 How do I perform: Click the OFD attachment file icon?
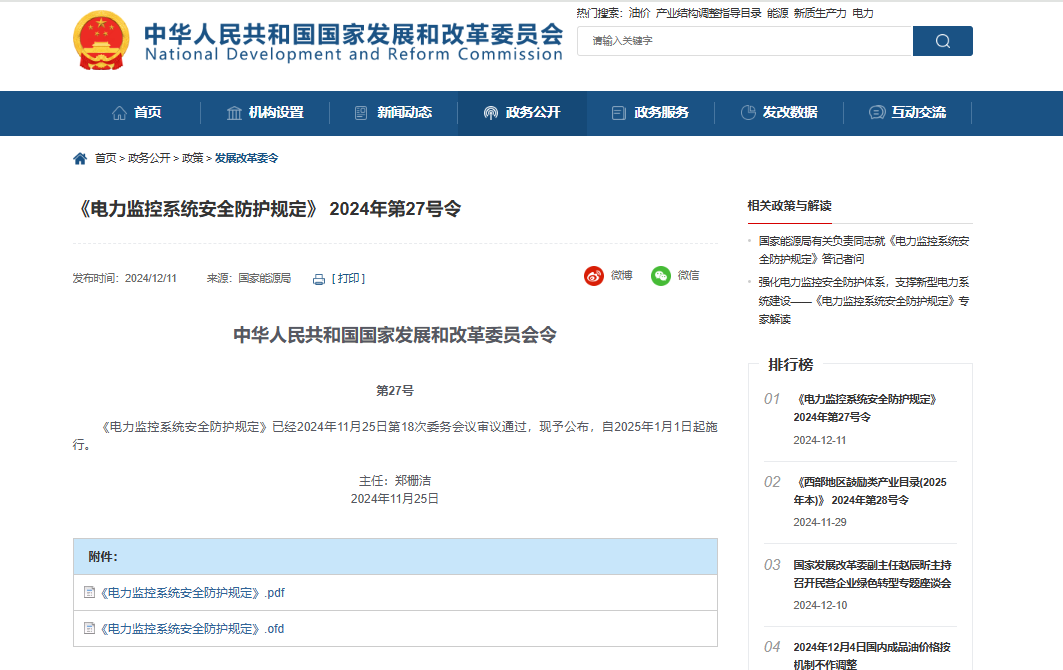point(89,628)
